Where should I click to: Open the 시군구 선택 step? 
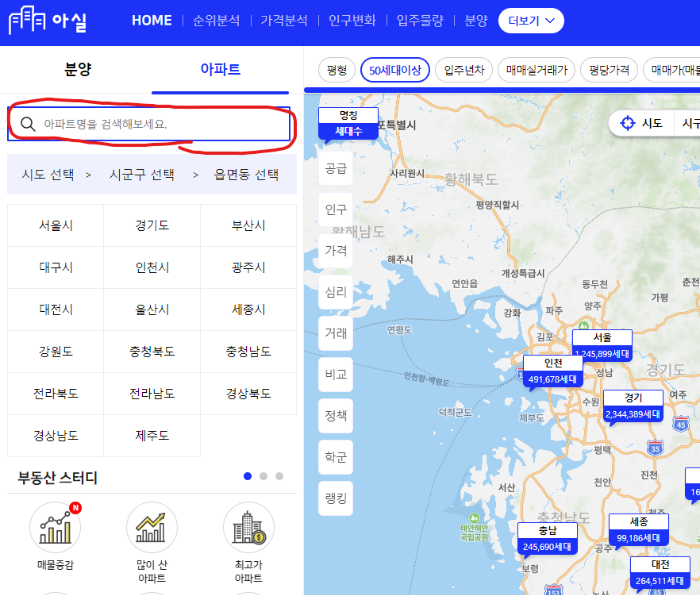click(x=142, y=175)
